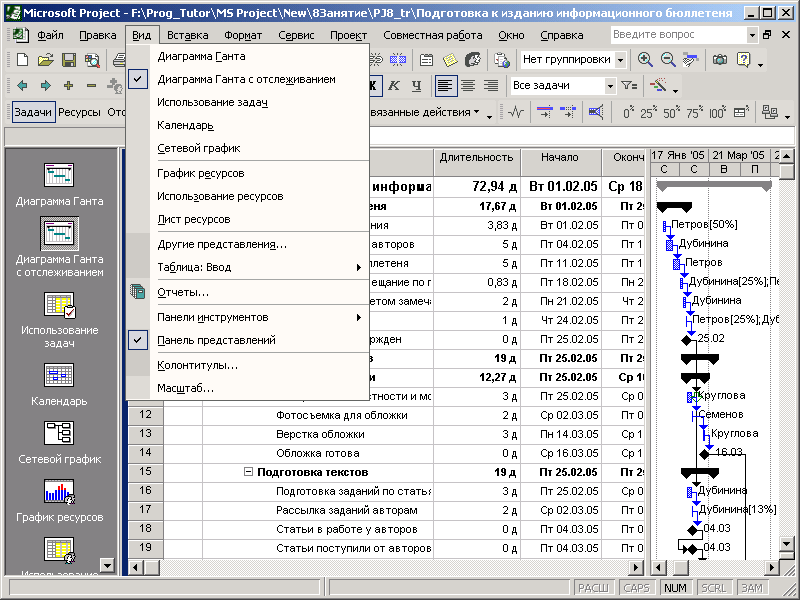The width and height of the screenshot is (800, 600).
Task: Open the Сервис menu
Action: [x=296, y=35]
